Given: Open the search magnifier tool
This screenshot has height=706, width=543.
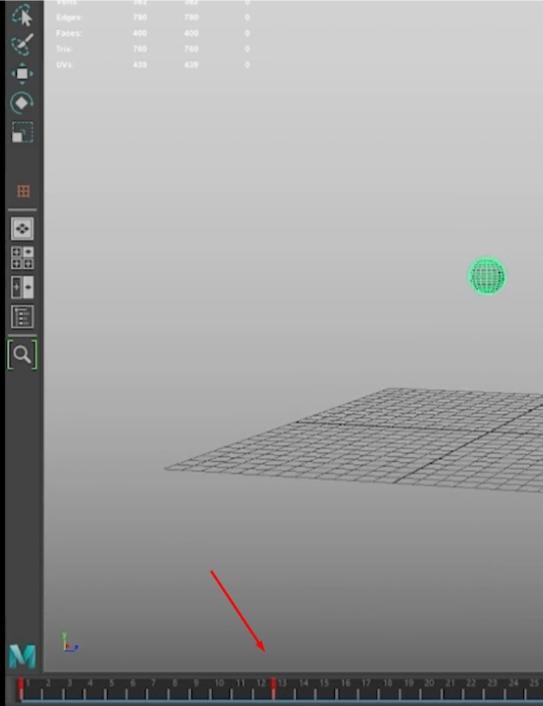Looking at the screenshot, I should pos(22,355).
